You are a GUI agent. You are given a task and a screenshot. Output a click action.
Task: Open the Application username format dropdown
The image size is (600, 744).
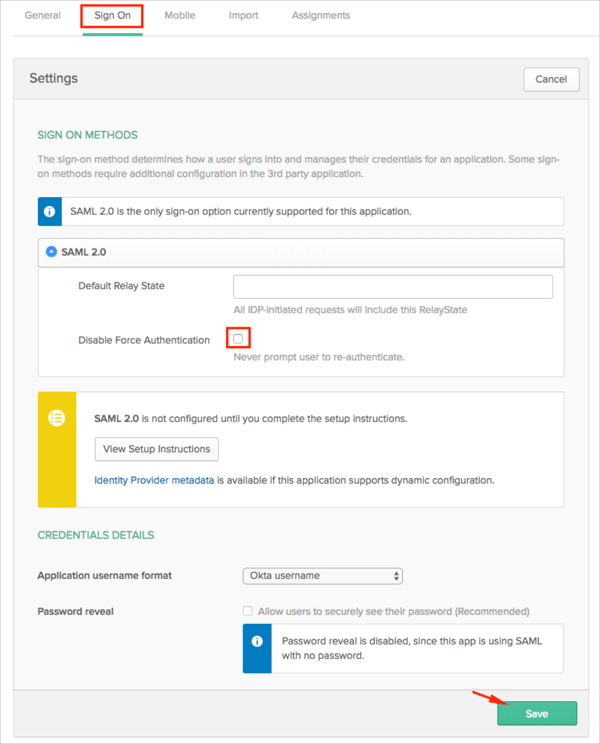[322, 576]
